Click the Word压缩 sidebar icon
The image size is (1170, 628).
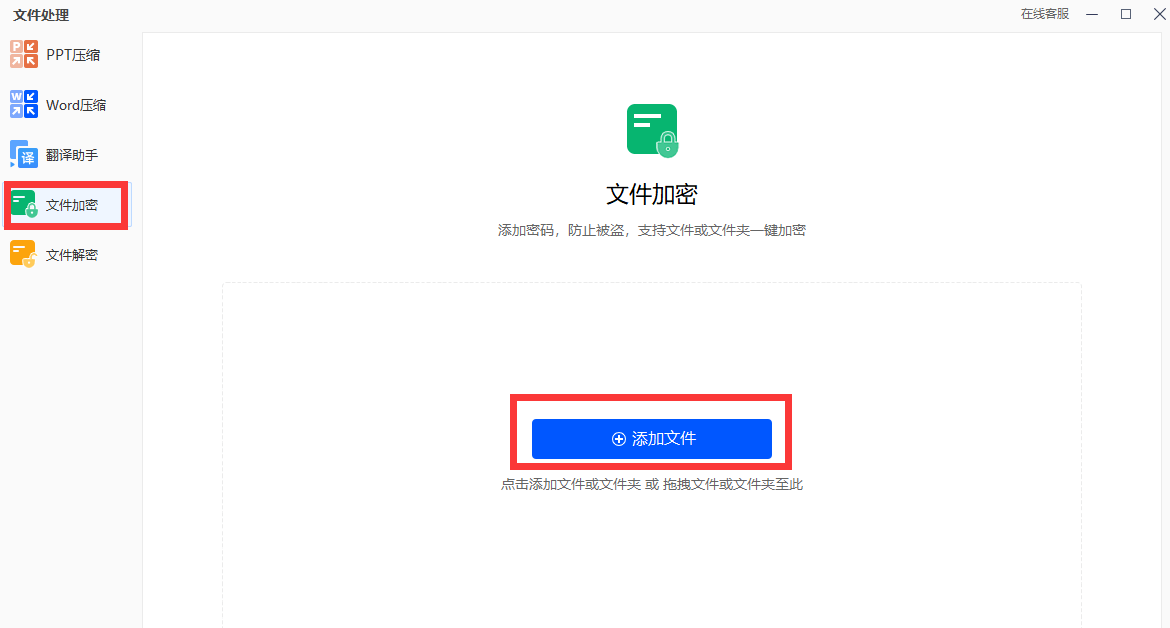tap(24, 104)
